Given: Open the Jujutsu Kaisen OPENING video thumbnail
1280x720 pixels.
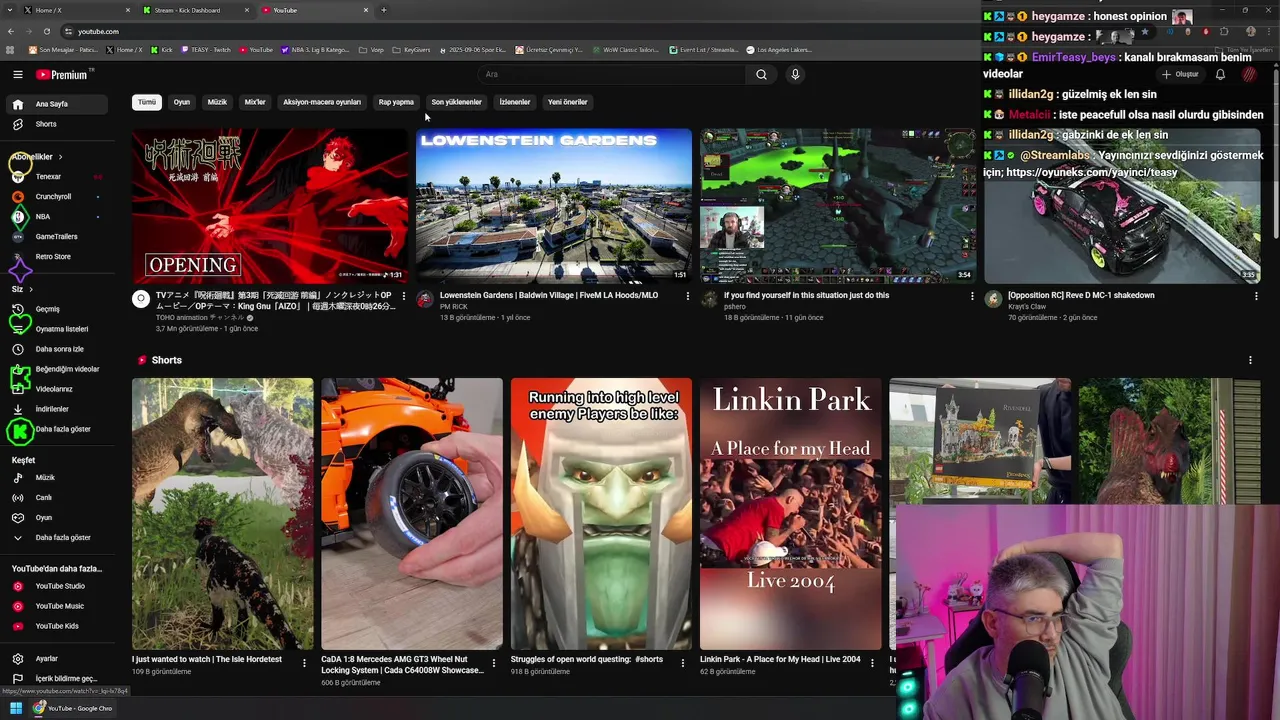Looking at the screenshot, I should tap(270, 206).
